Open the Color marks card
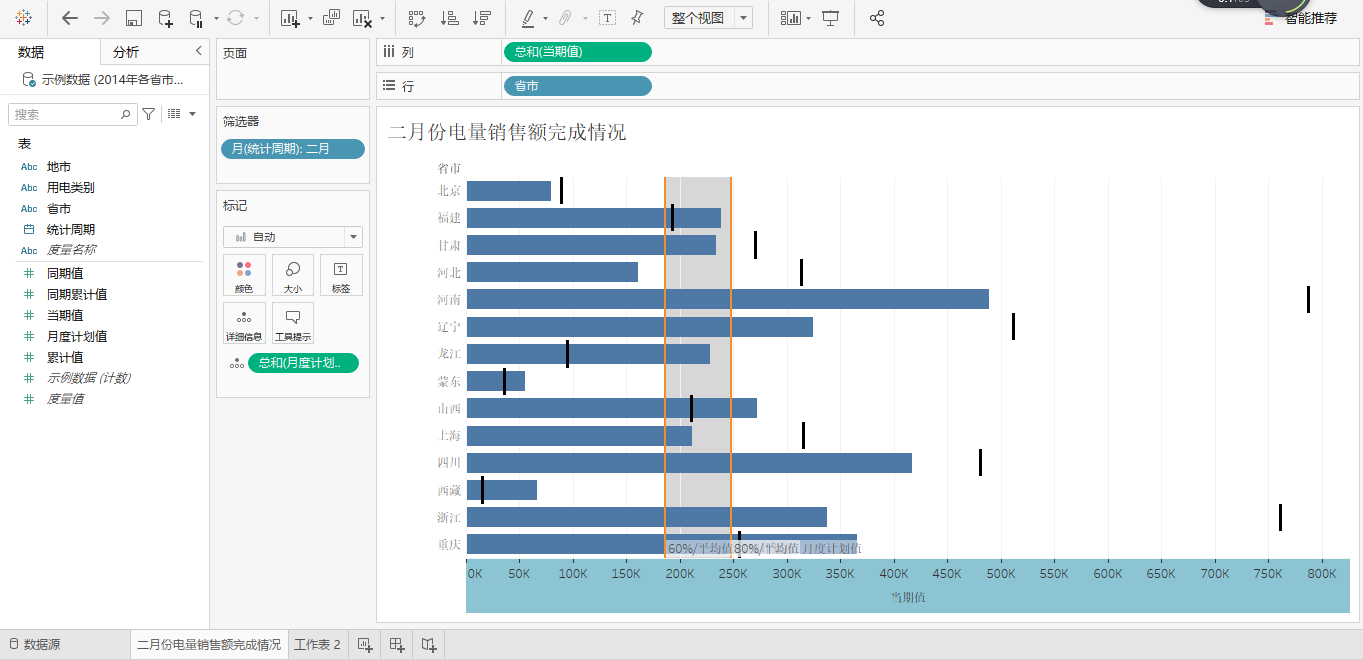1363x660 pixels. pyautogui.click(x=244, y=275)
